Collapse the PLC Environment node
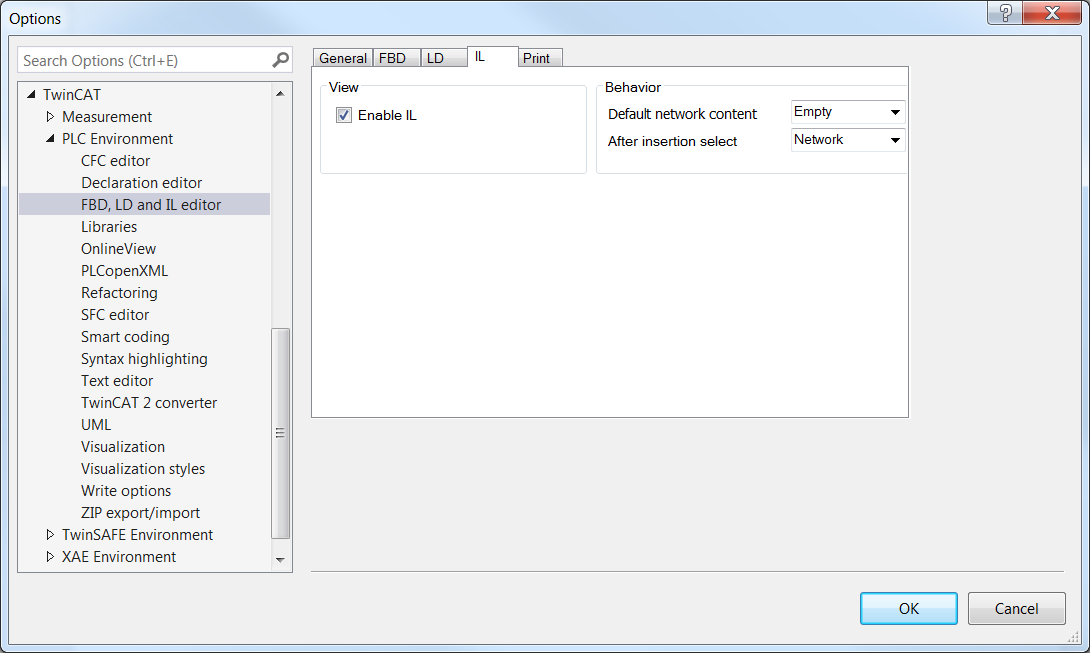 coord(50,138)
